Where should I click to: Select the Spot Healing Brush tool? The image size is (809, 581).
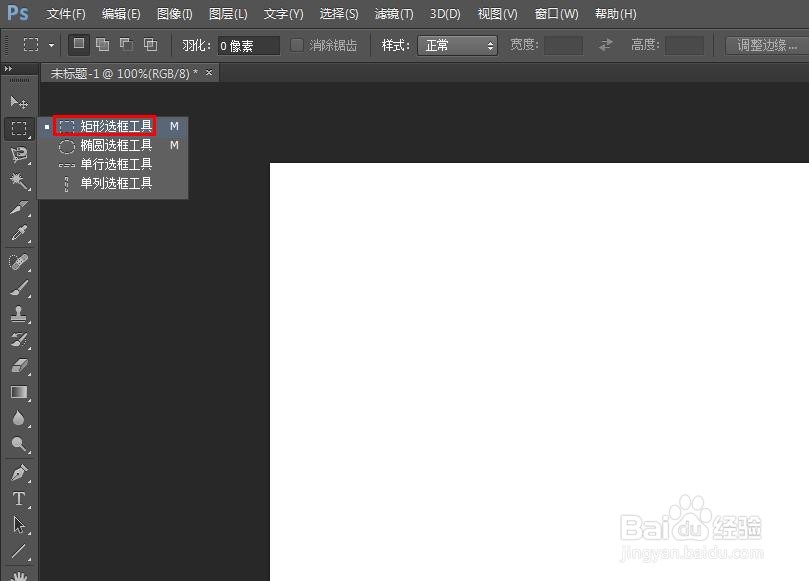pos(18,261)
